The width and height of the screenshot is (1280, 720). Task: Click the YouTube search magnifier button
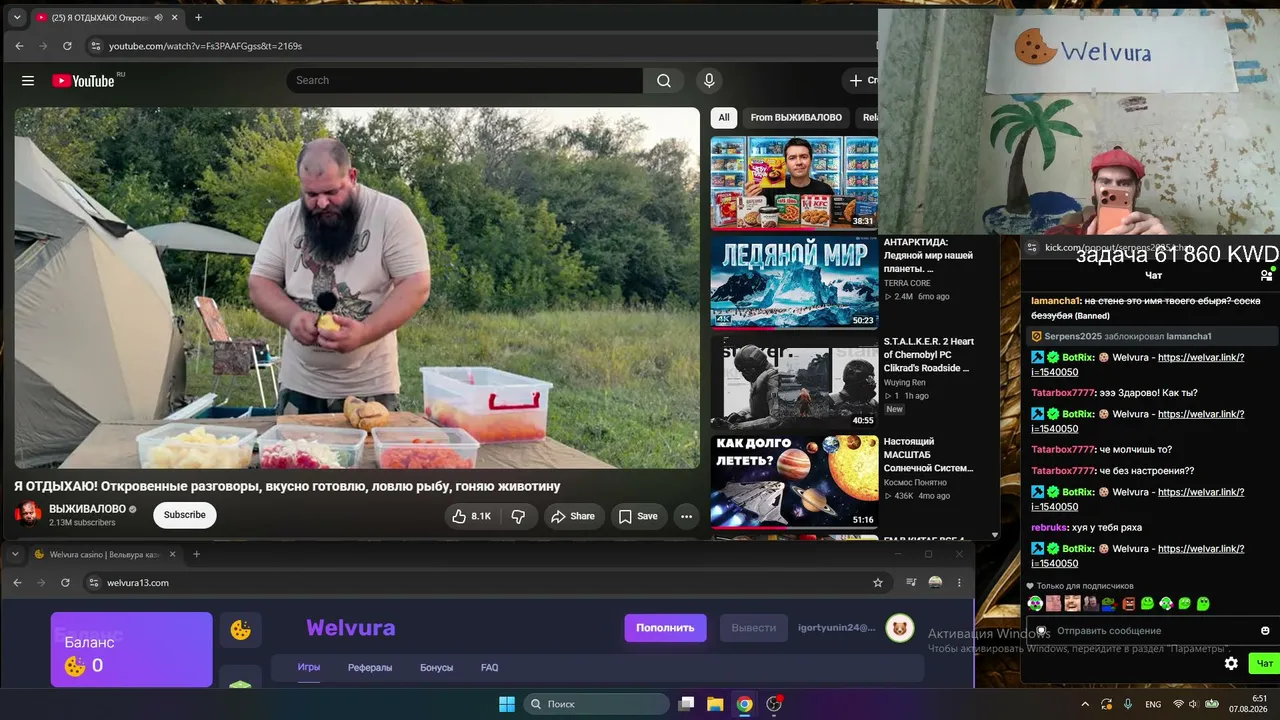pos(664,81)
